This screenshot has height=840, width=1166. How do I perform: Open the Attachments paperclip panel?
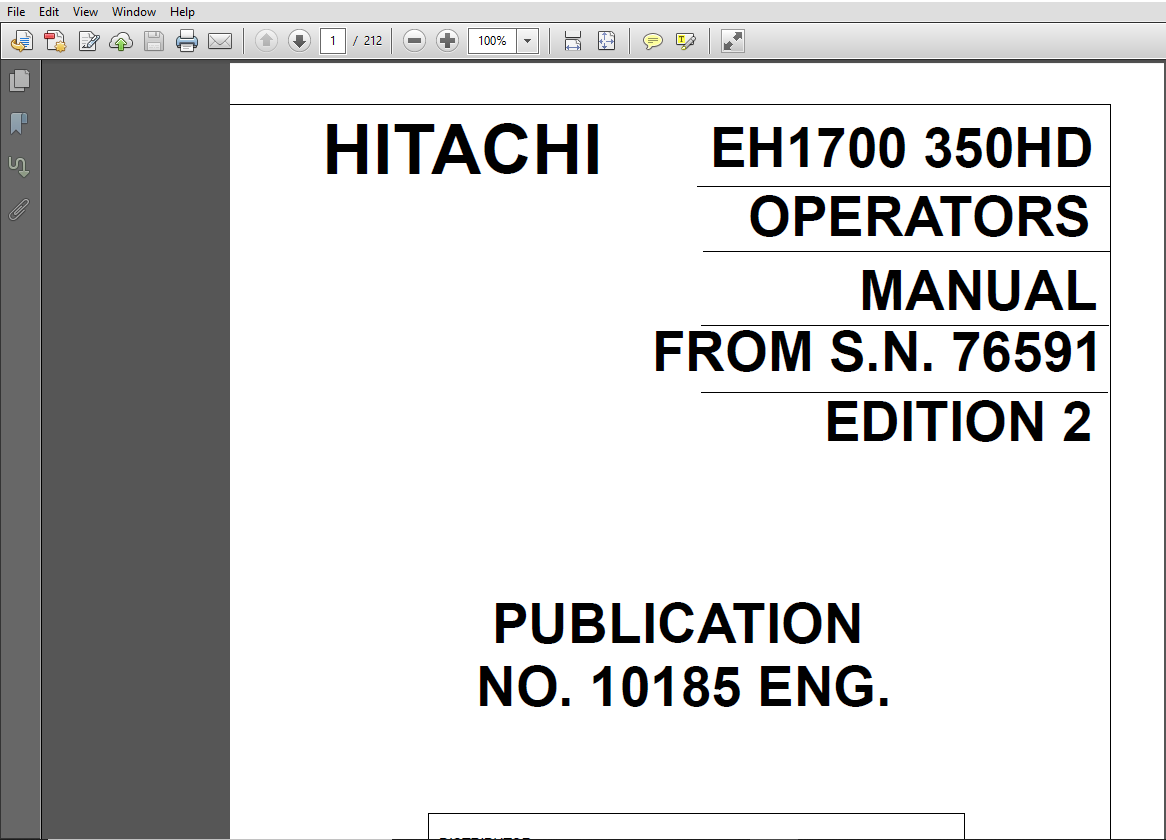19,210
